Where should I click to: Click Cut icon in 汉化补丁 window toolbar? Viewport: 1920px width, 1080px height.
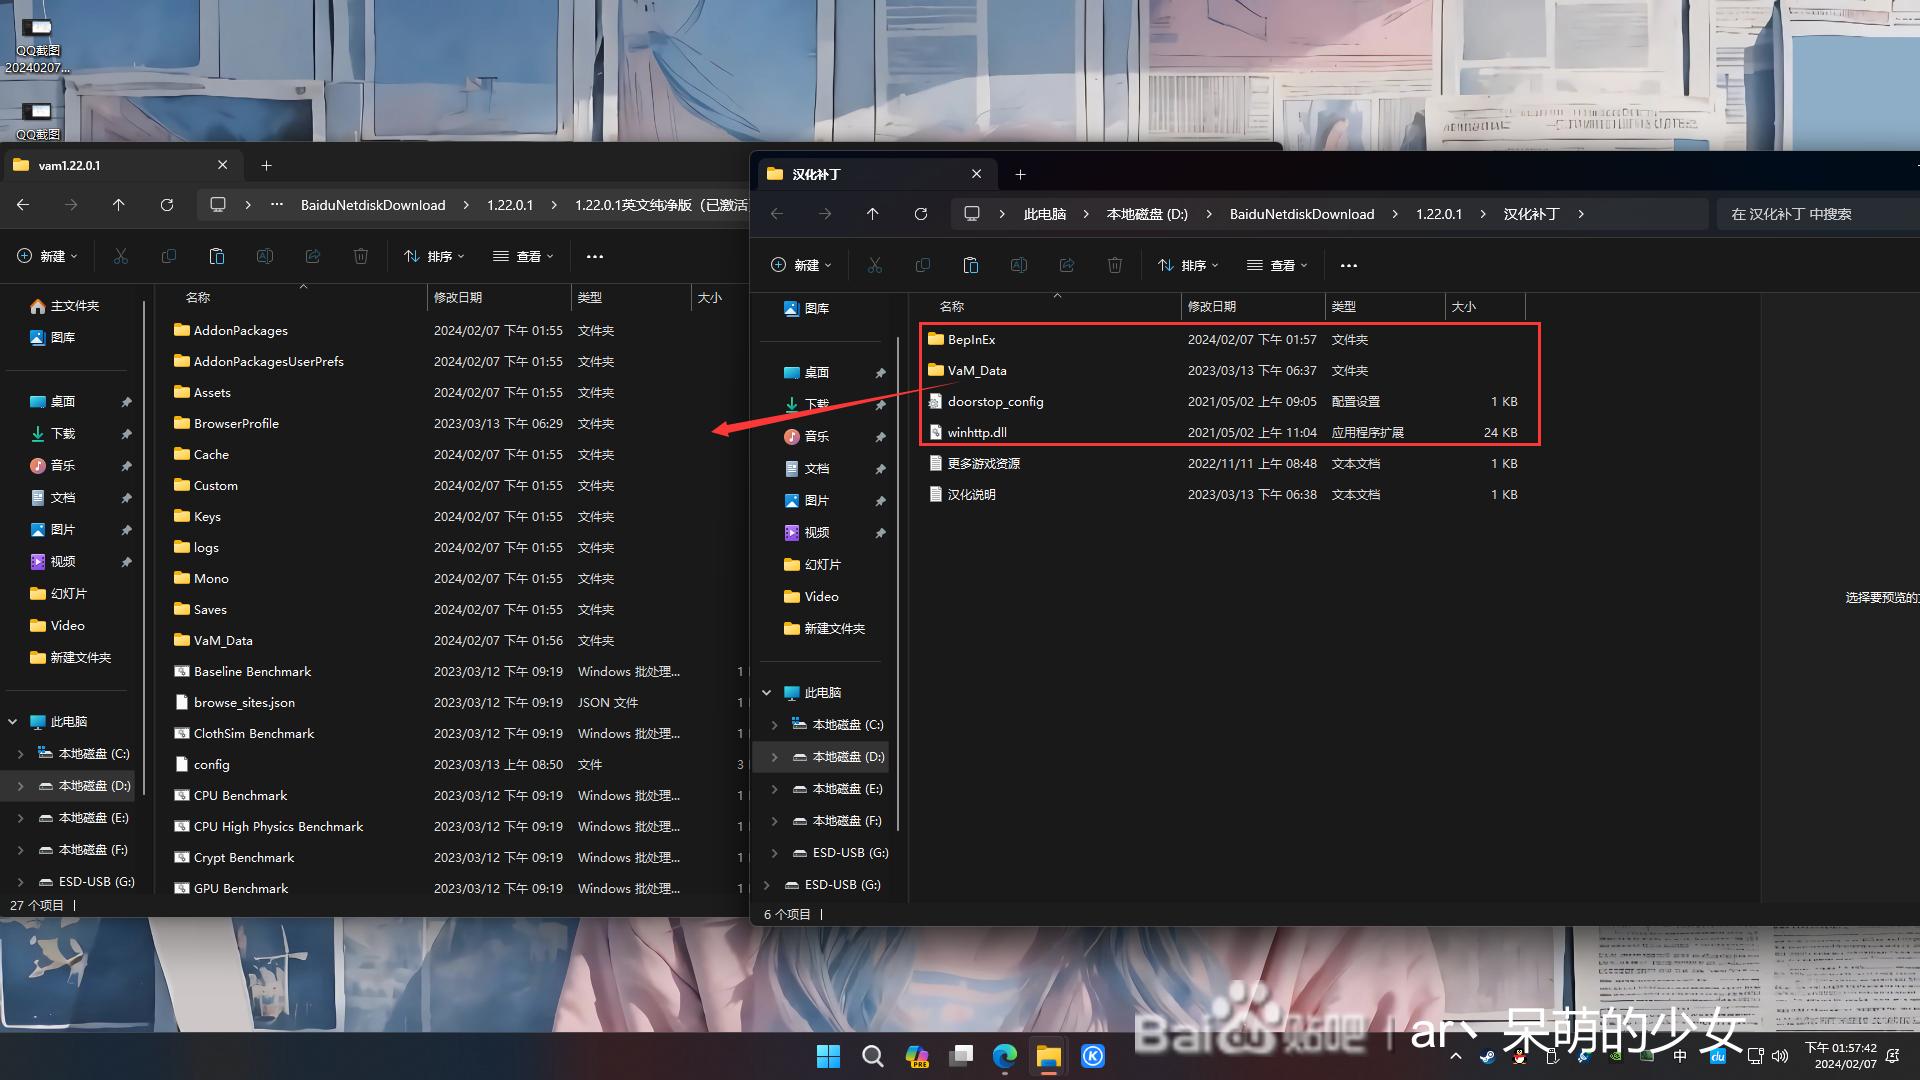875,265
